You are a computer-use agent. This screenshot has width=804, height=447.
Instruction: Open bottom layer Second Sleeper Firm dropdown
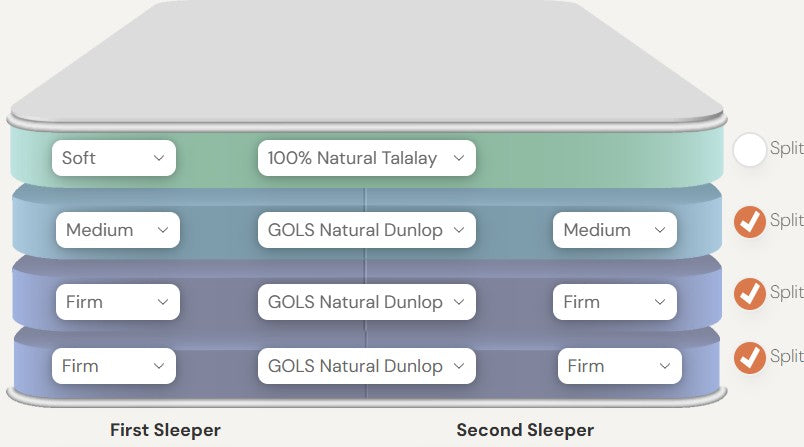619,366
